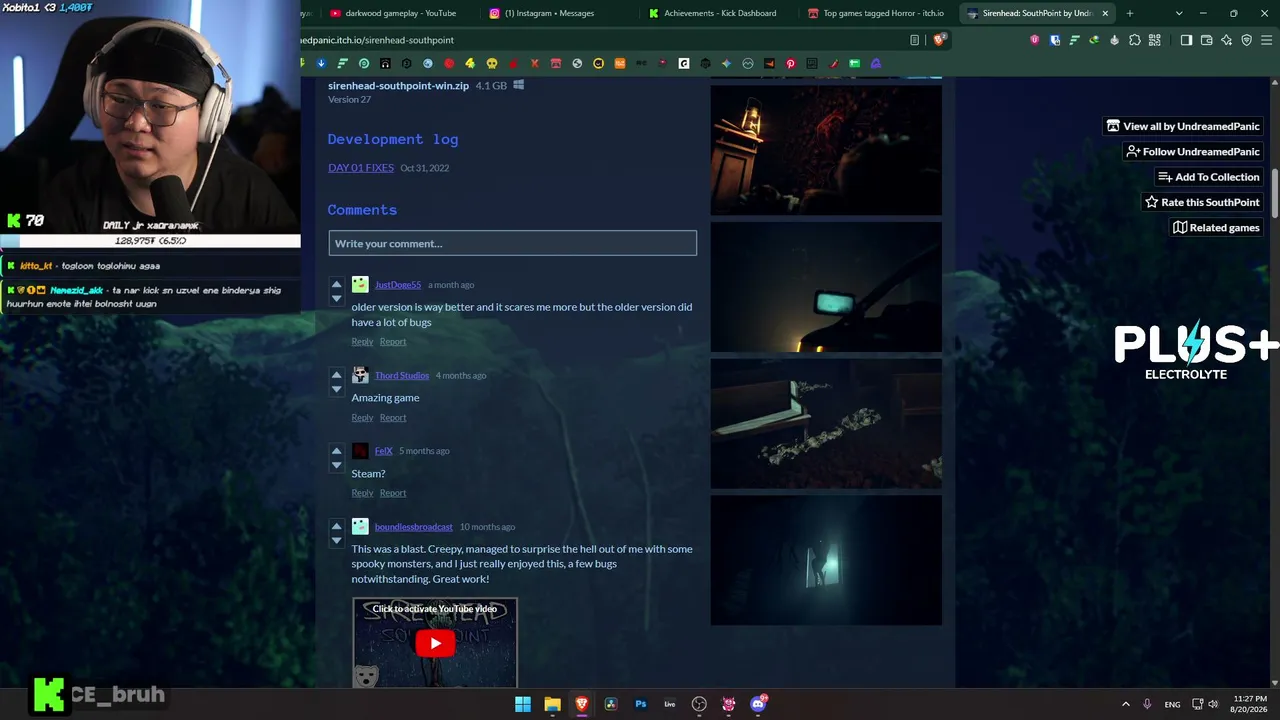This screenshot has height=720, width=1280.
Task: Open the dark doorway screenshot
Action: (826, 561)
